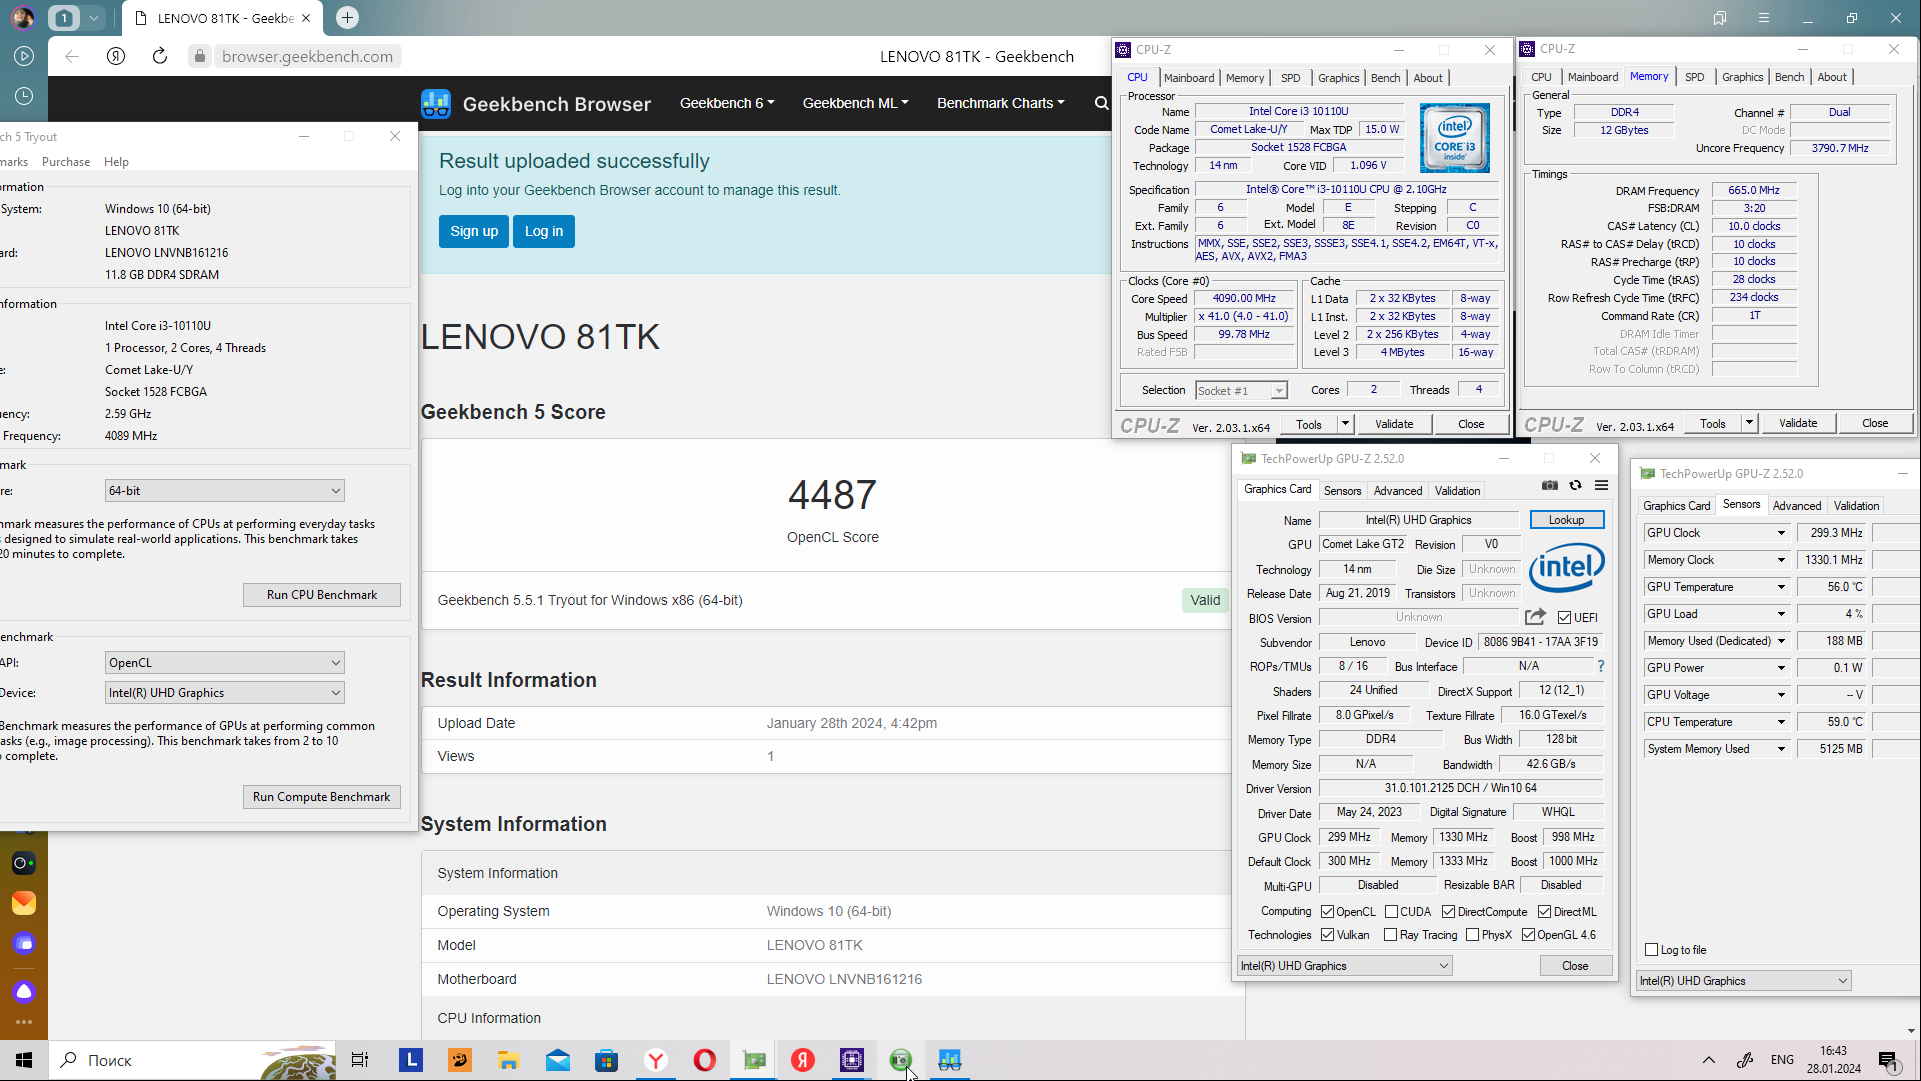Open the CPU-Z Socket #1 selection dropdown
1921x1081 pixels.
coord(1240,391)
